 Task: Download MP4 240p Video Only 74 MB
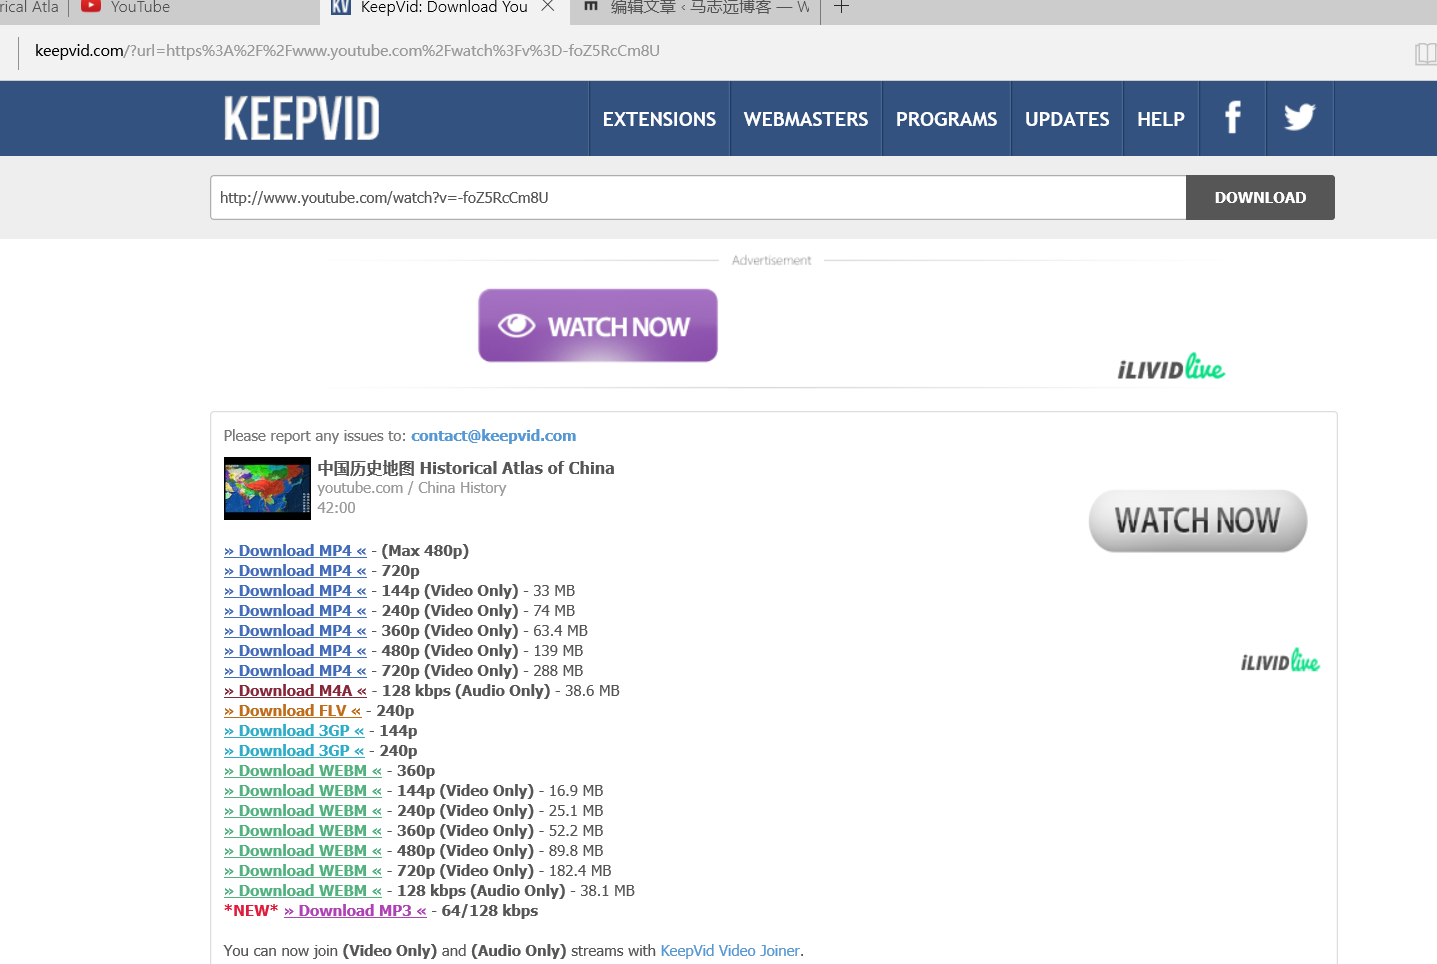coord(295,611)
